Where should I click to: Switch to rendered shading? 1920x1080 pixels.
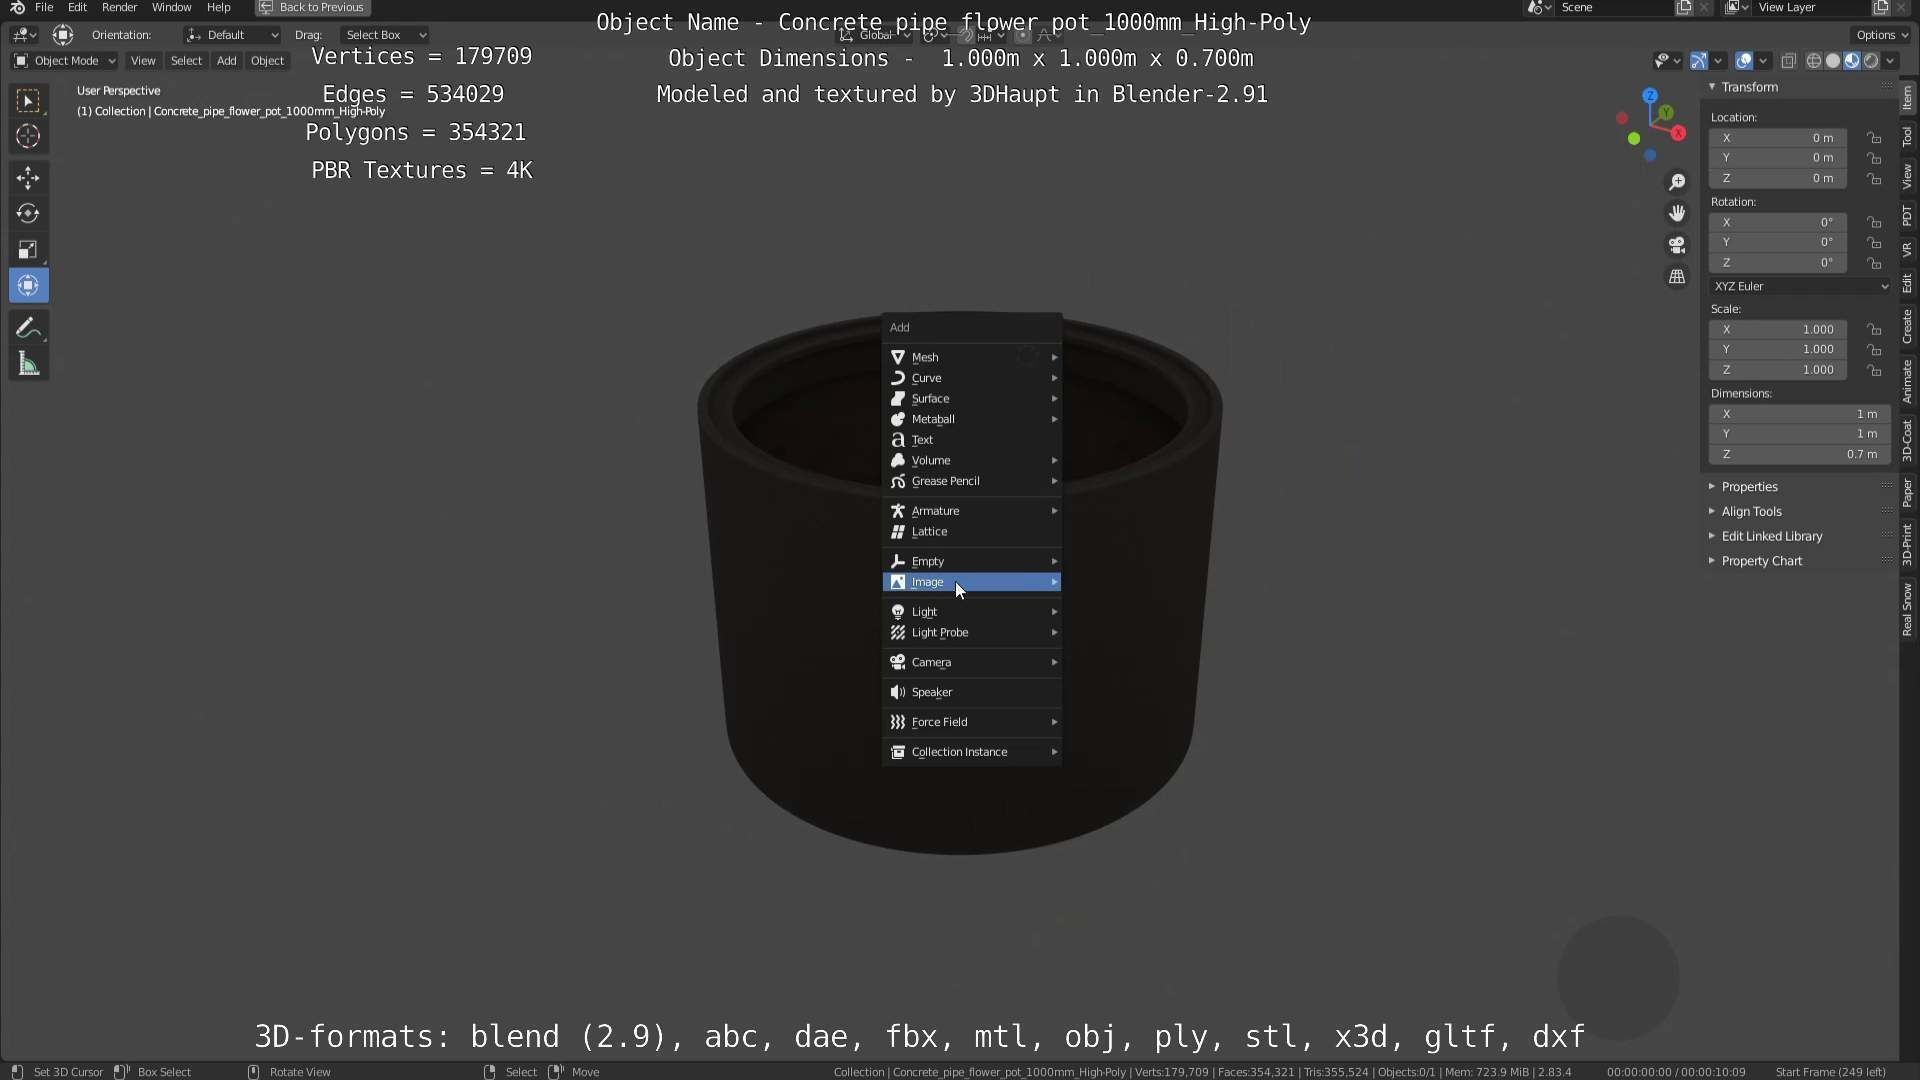tap(1871, 61)
